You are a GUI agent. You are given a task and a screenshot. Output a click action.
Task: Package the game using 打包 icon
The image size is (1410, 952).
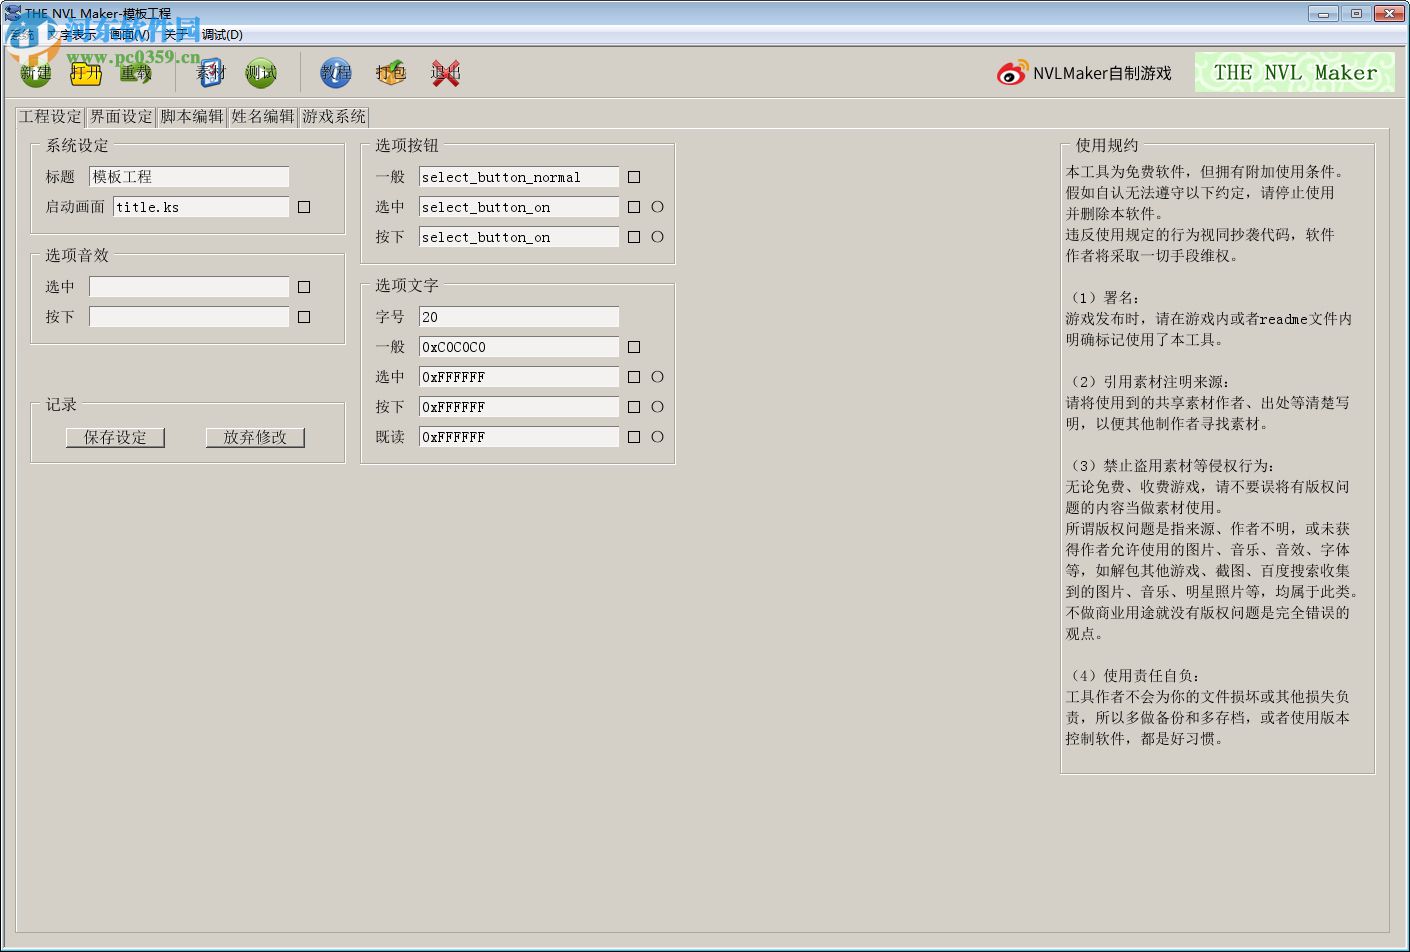pos(390,71)
